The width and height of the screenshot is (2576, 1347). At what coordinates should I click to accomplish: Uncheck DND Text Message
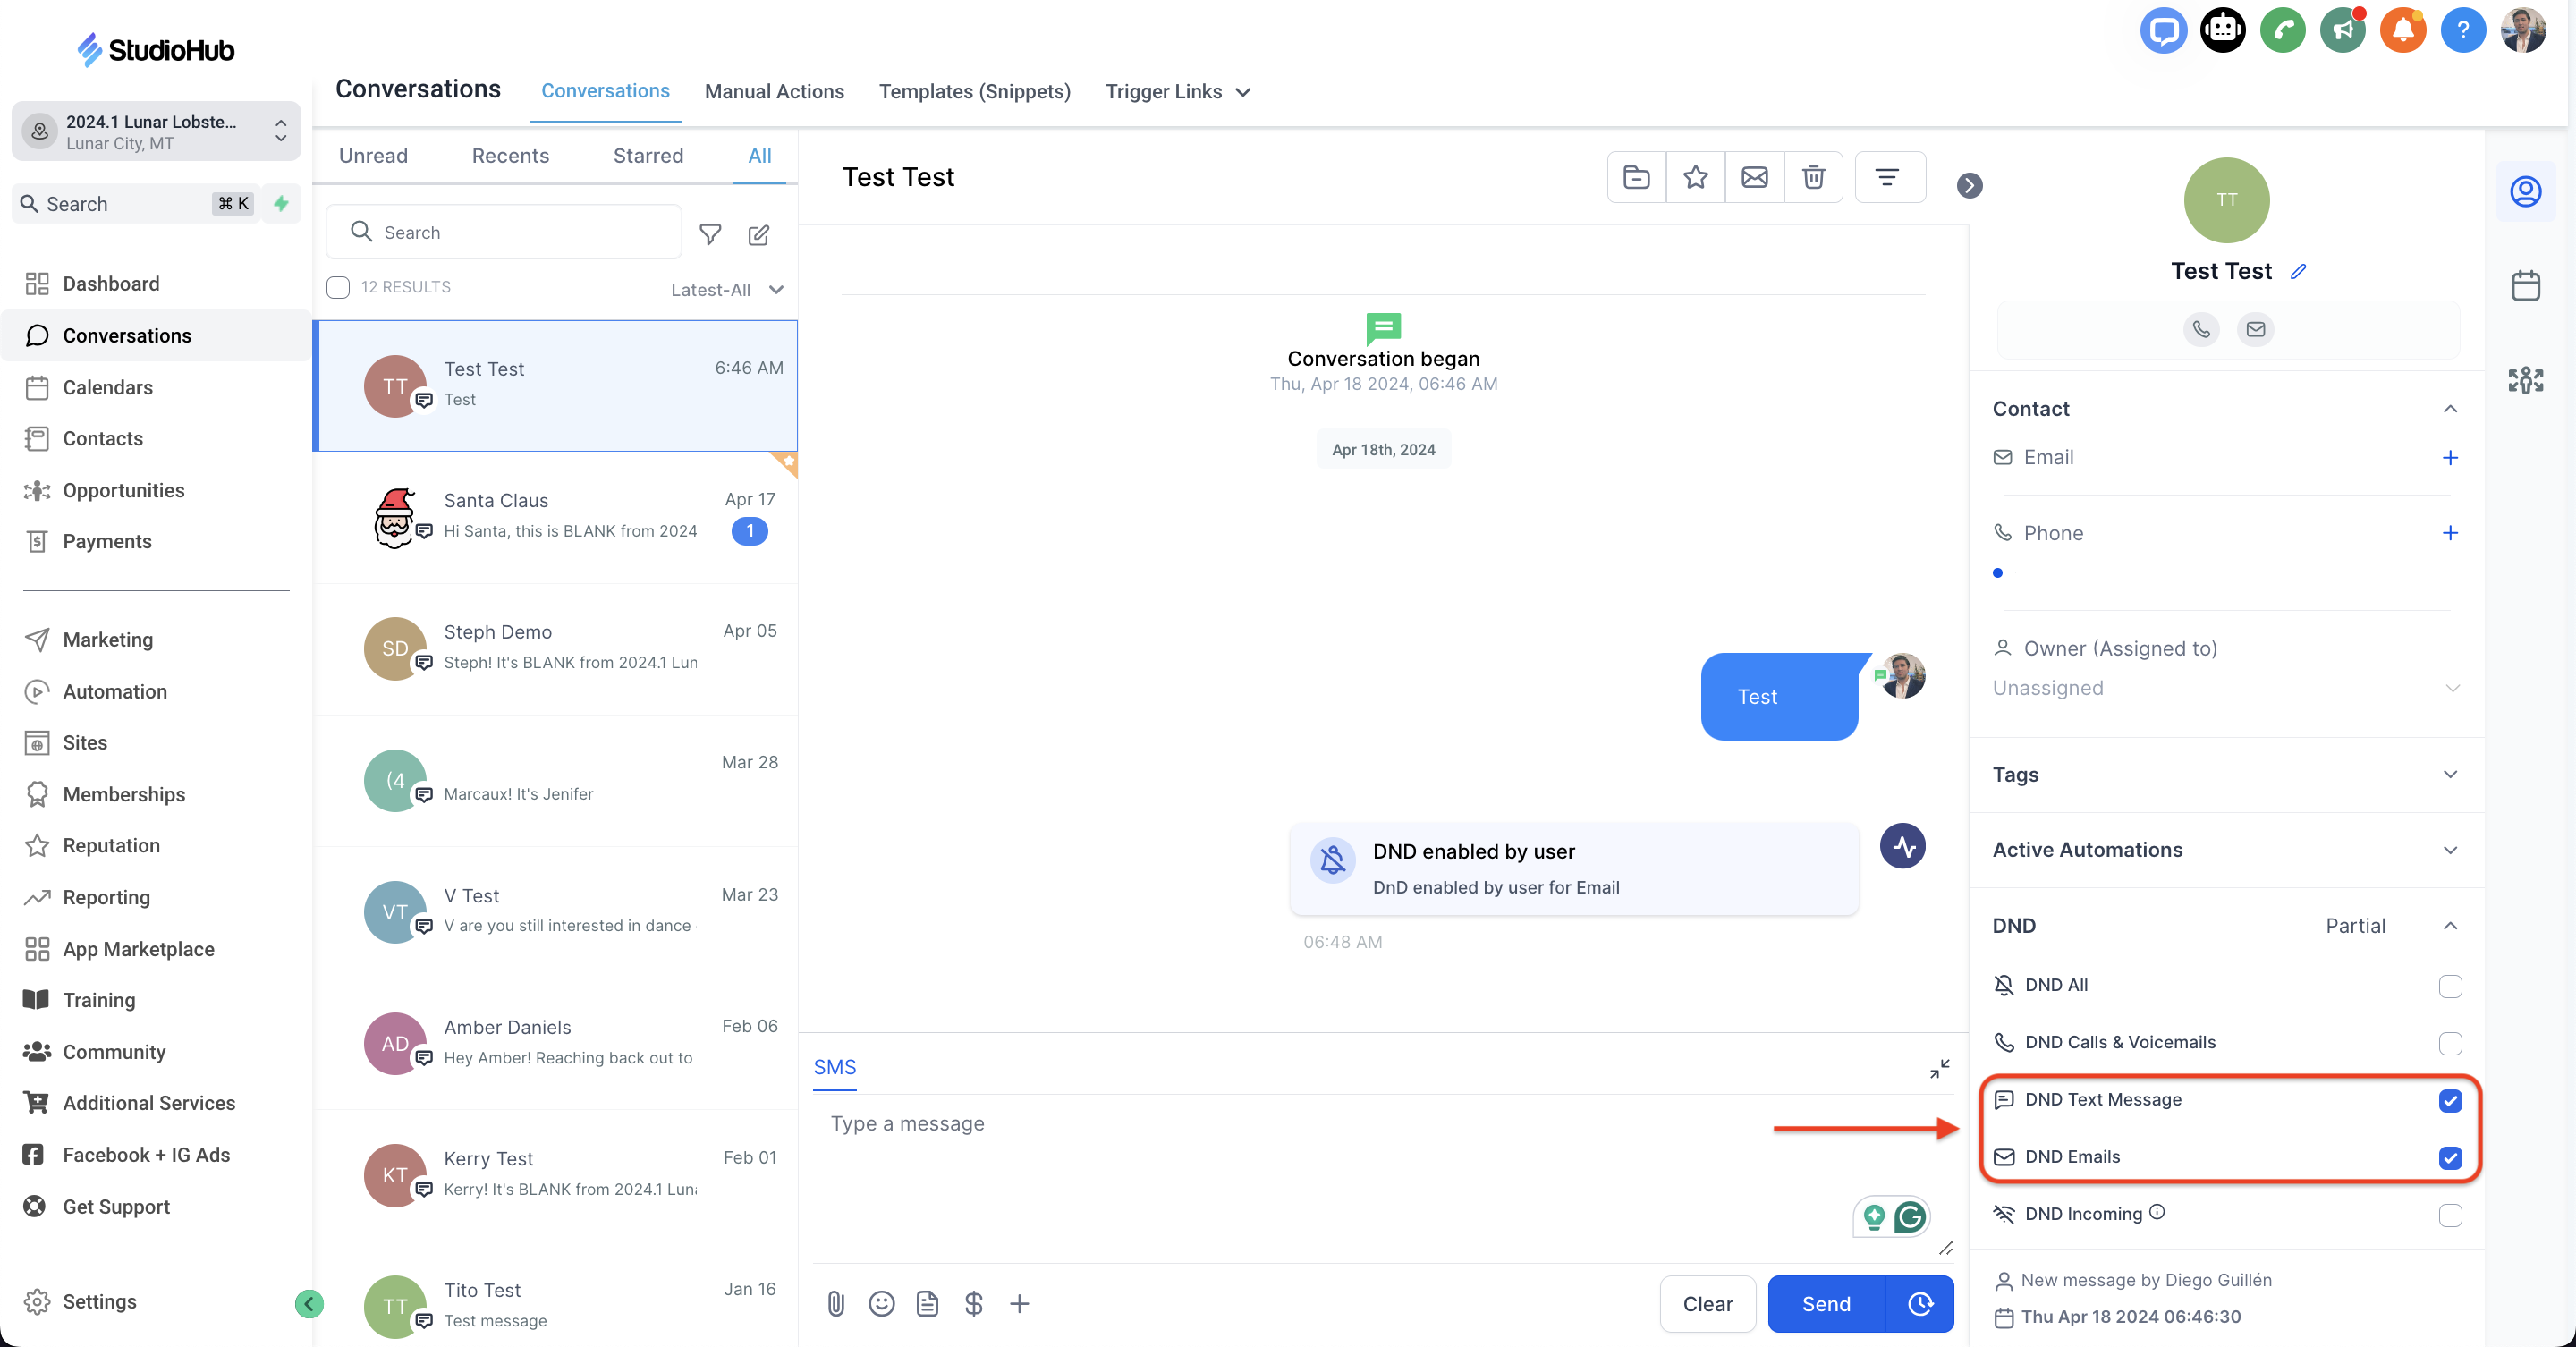pyautogui.click(x=2449, y=1101)
